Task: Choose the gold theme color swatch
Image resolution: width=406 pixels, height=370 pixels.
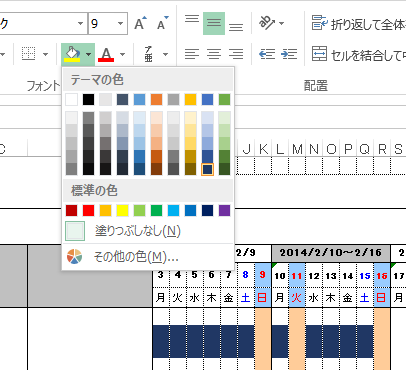Action: (190, 99)
